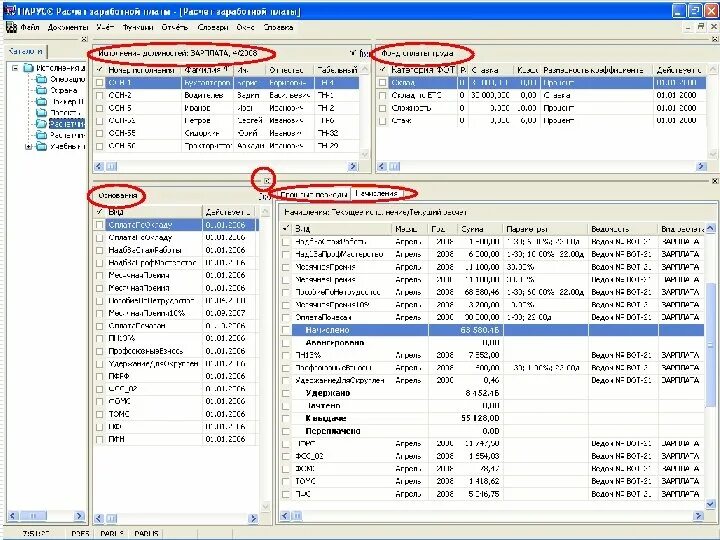Click the 55 128,00 amount cell
This screenshot has height=540, width=720.
click(480, 418)
